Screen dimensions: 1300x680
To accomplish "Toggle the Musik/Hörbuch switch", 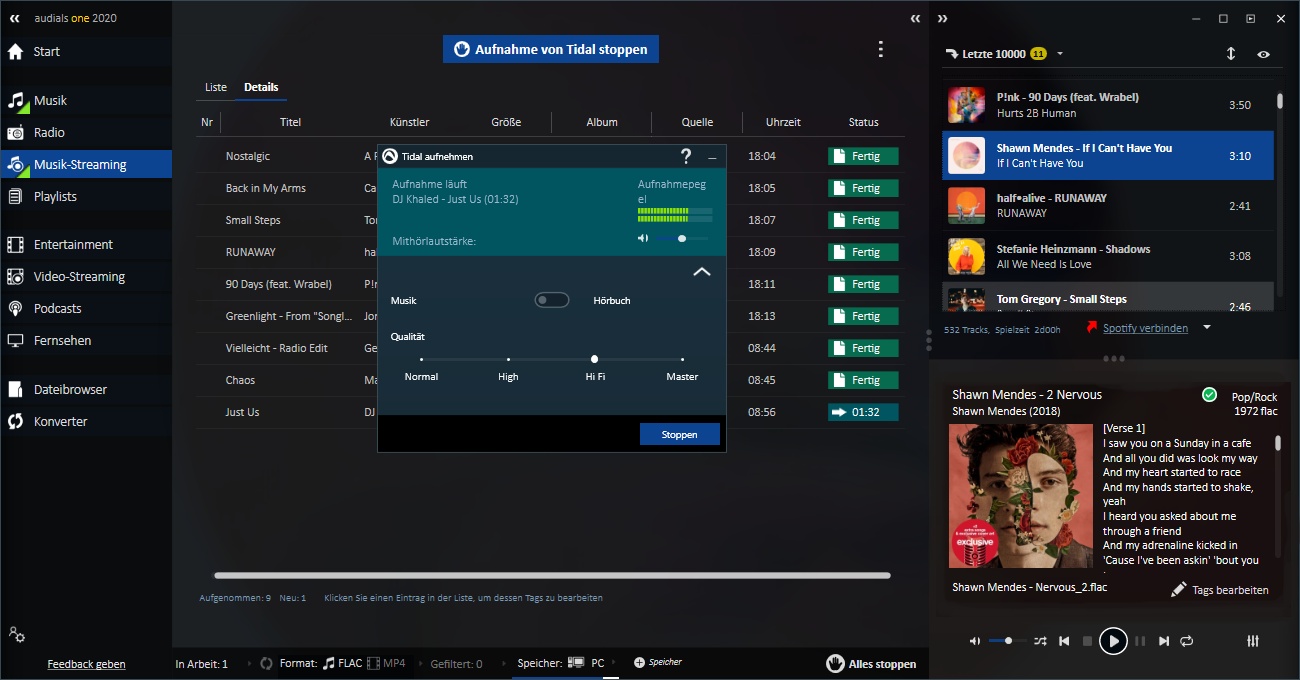I will 551,300.
